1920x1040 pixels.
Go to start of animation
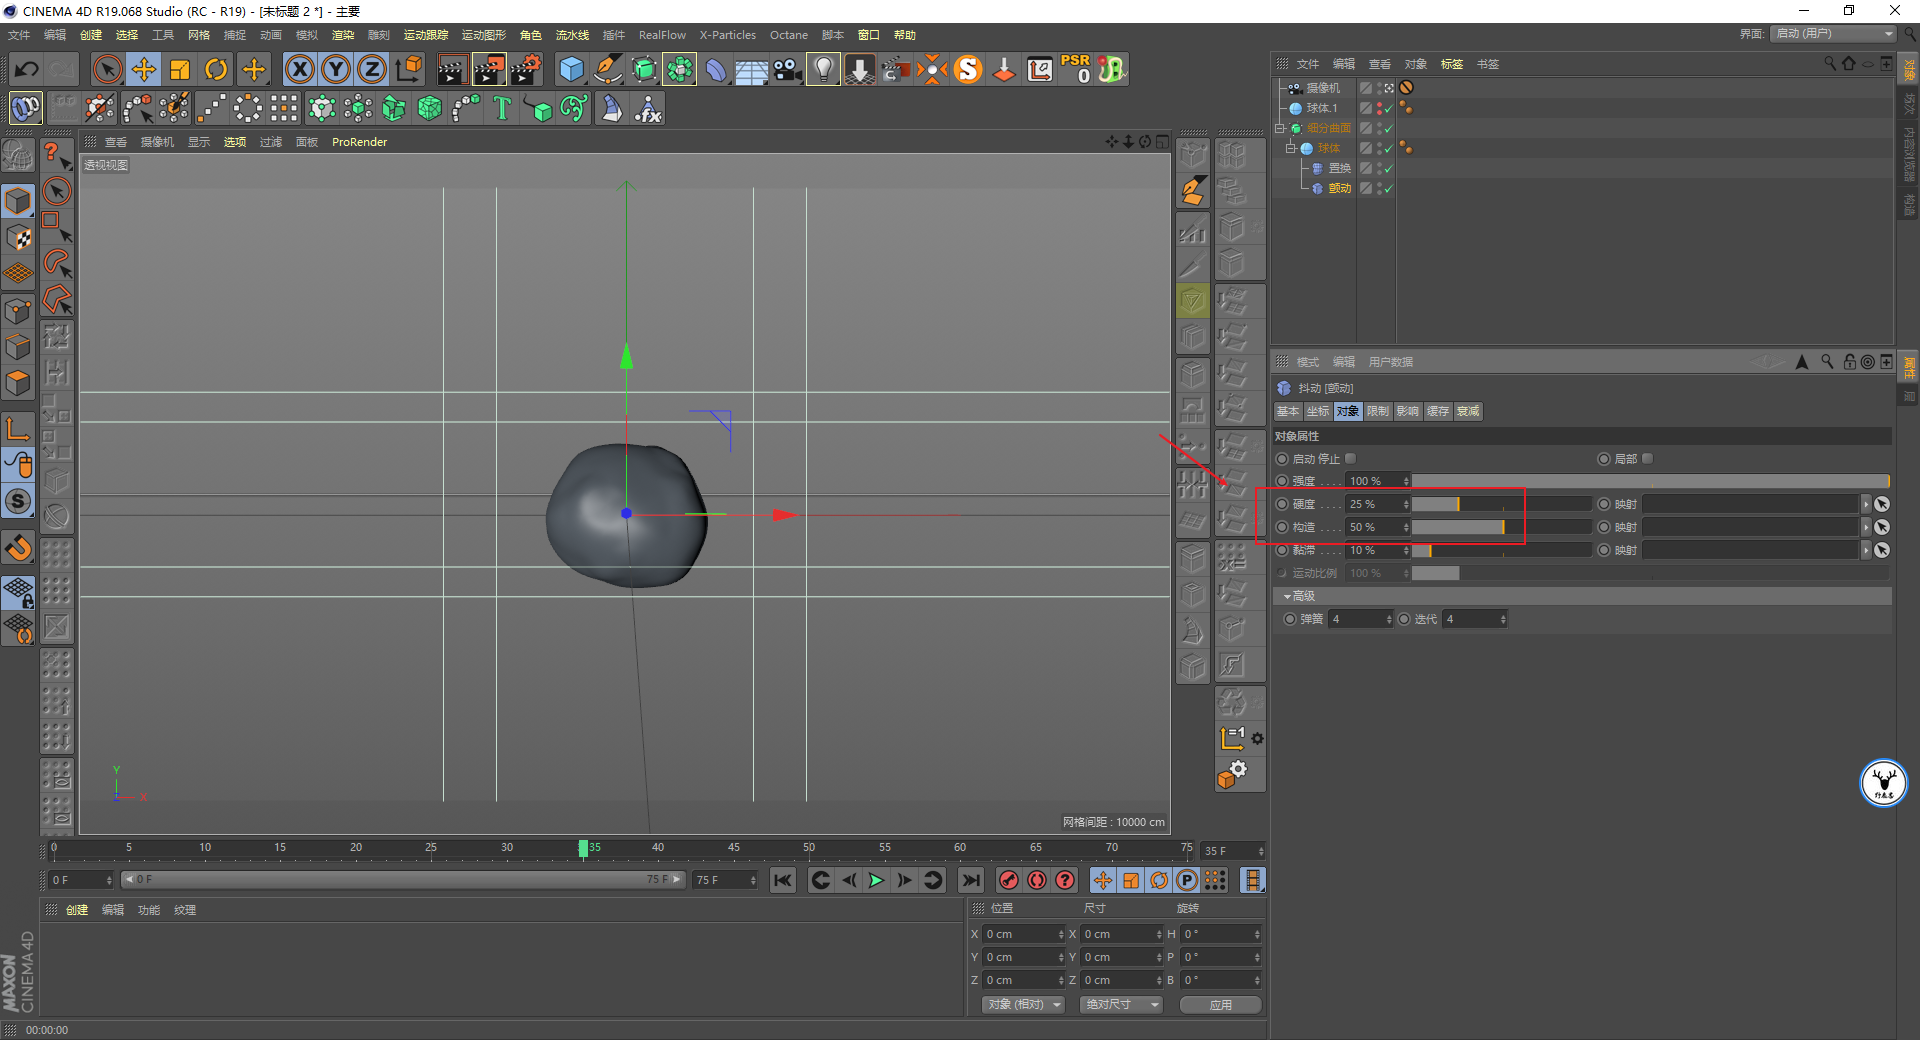[x=783, y=880]
